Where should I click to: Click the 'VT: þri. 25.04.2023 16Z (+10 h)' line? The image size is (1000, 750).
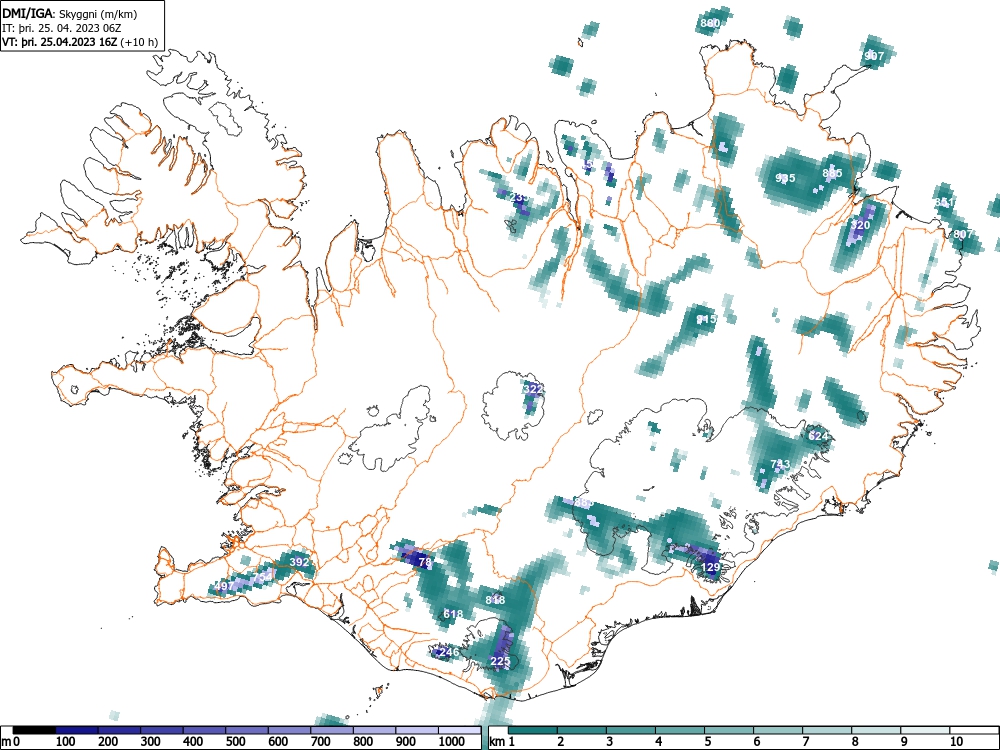pos(80,42)
